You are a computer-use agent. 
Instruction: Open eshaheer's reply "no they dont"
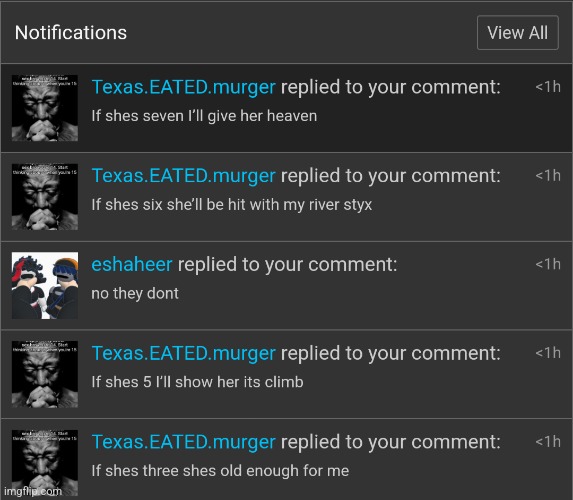[x=135, y=293]
